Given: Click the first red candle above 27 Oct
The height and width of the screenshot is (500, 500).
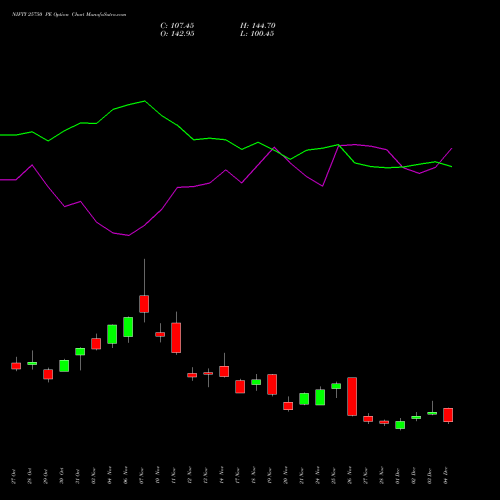Looking at the screenshot, I should tap(16, 366).
